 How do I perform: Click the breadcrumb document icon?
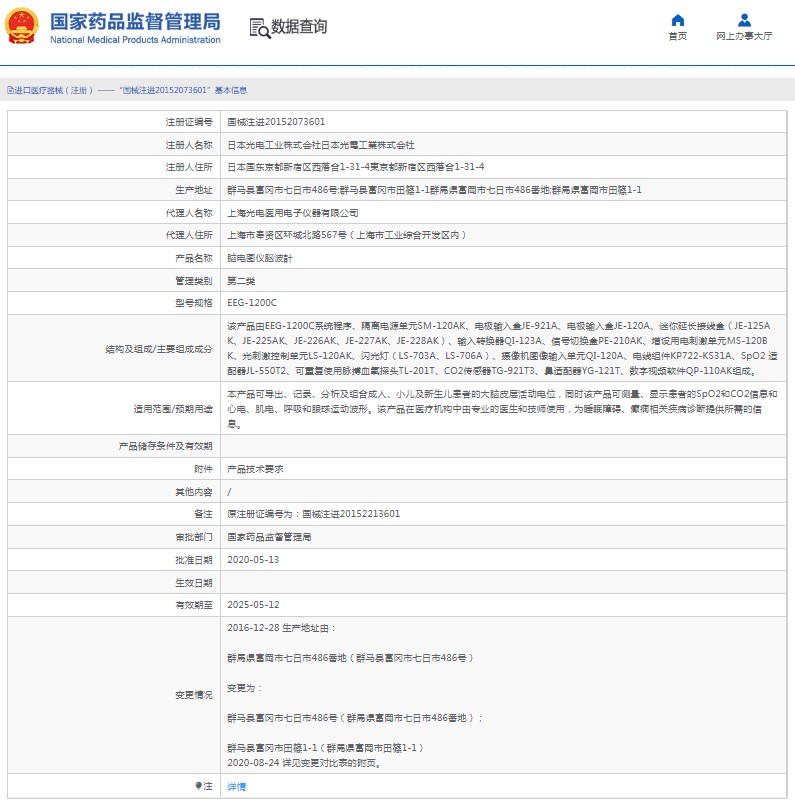(10, 90)
